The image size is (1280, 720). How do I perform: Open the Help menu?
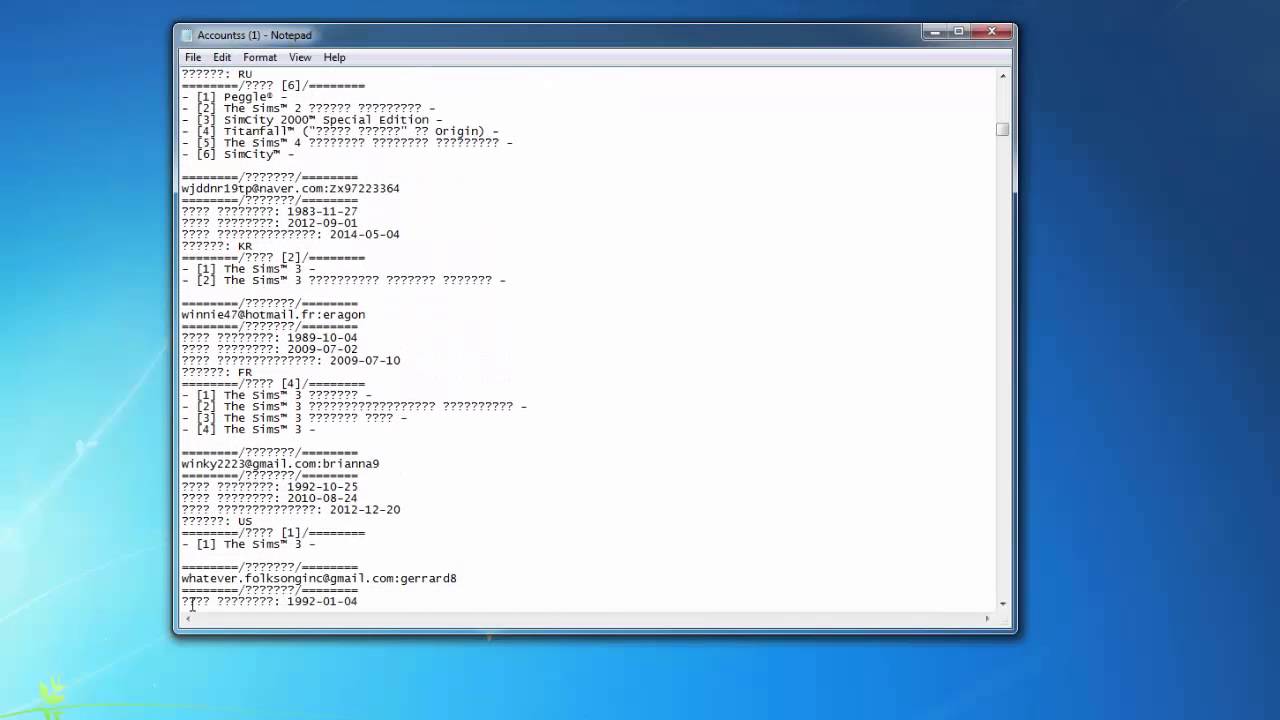[334, 57]
